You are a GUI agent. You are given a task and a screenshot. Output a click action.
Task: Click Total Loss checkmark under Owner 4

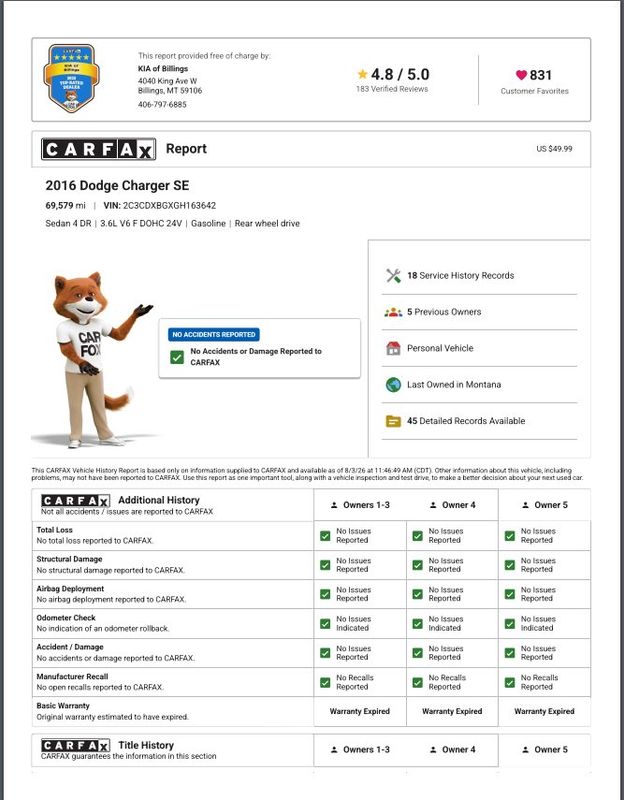[417, 536]
